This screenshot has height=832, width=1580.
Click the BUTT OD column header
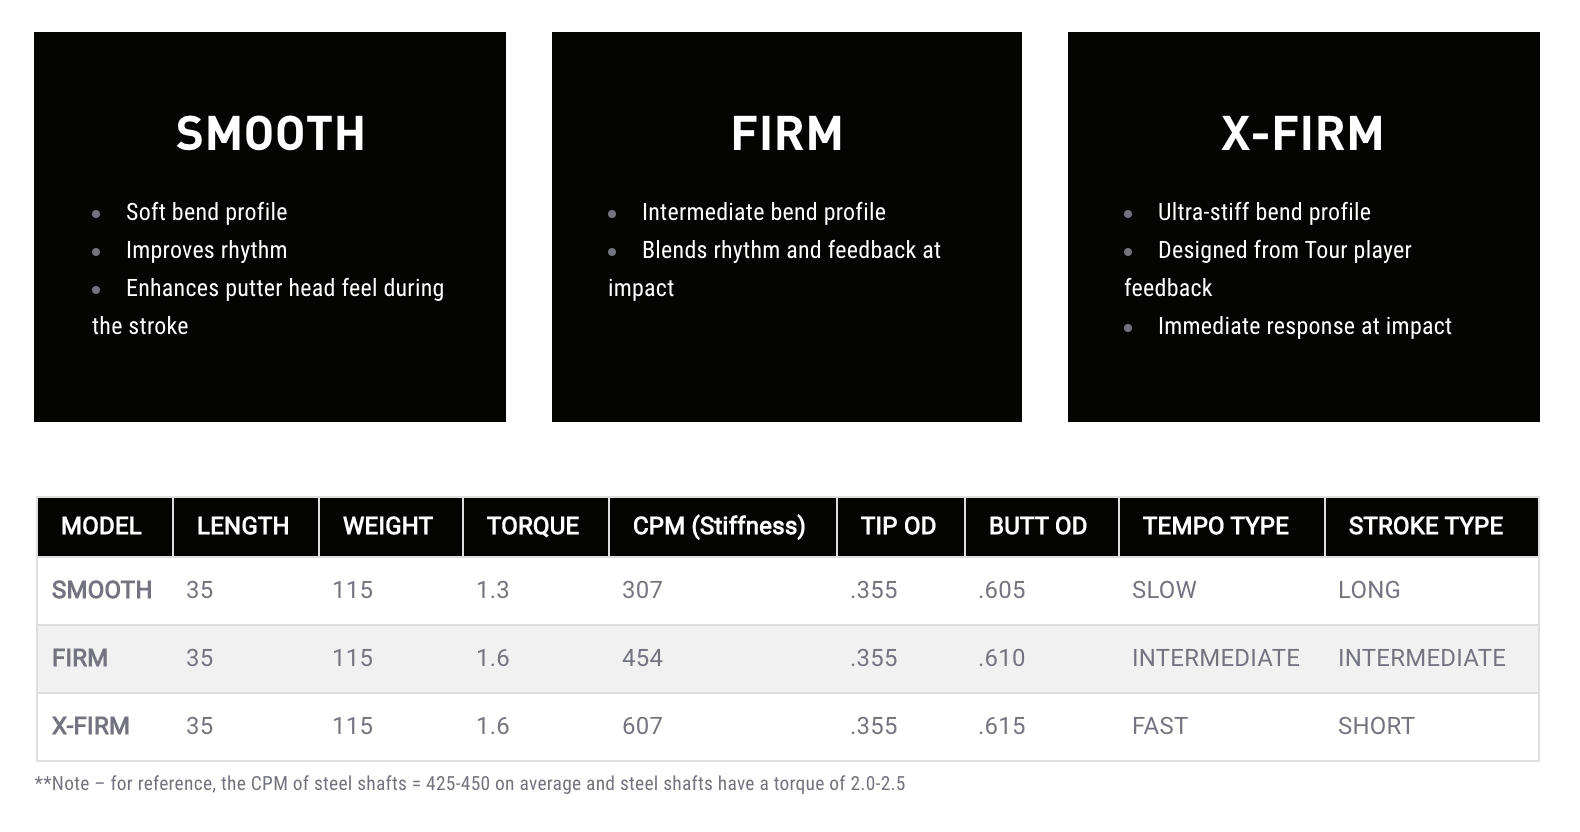pyautogui.click(x=1038, y=526)
